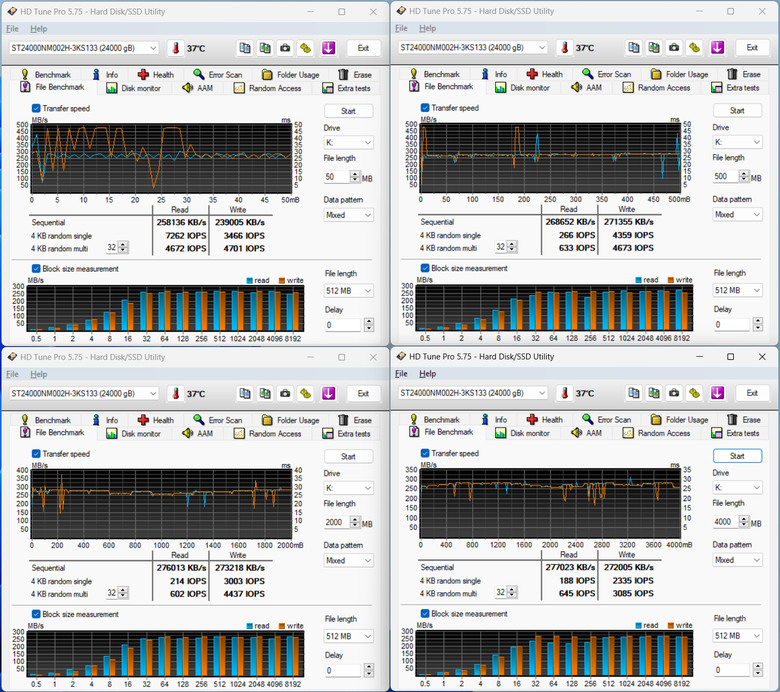Click the file length field showing 50 MB
780x692 pixels.
coord(337,177)
